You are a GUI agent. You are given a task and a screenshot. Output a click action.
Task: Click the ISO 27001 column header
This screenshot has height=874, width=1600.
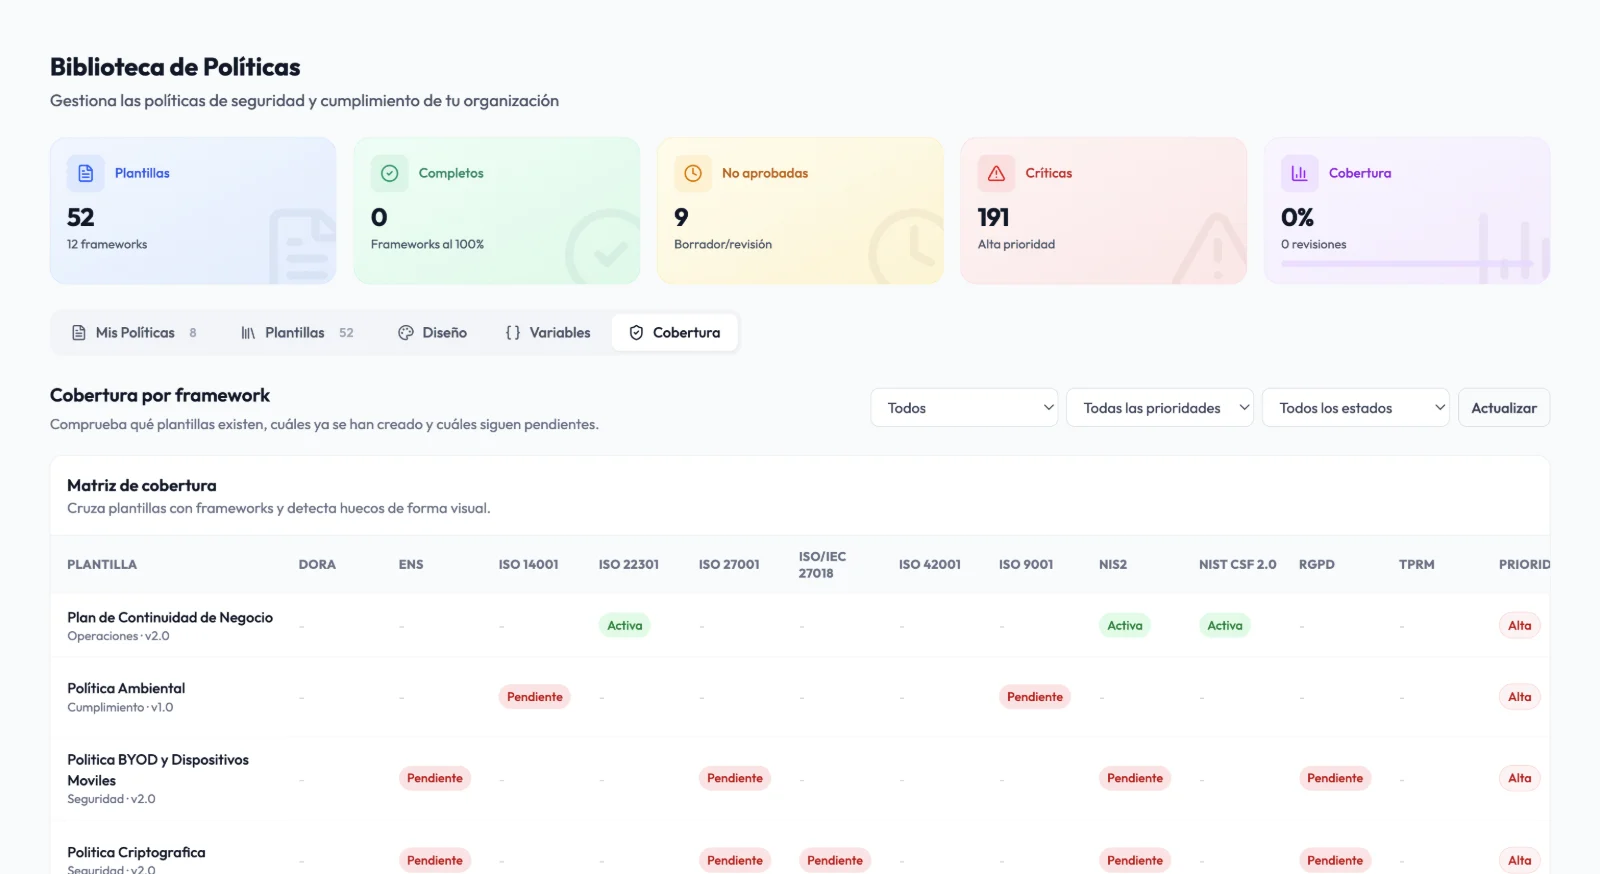[729, 565]
